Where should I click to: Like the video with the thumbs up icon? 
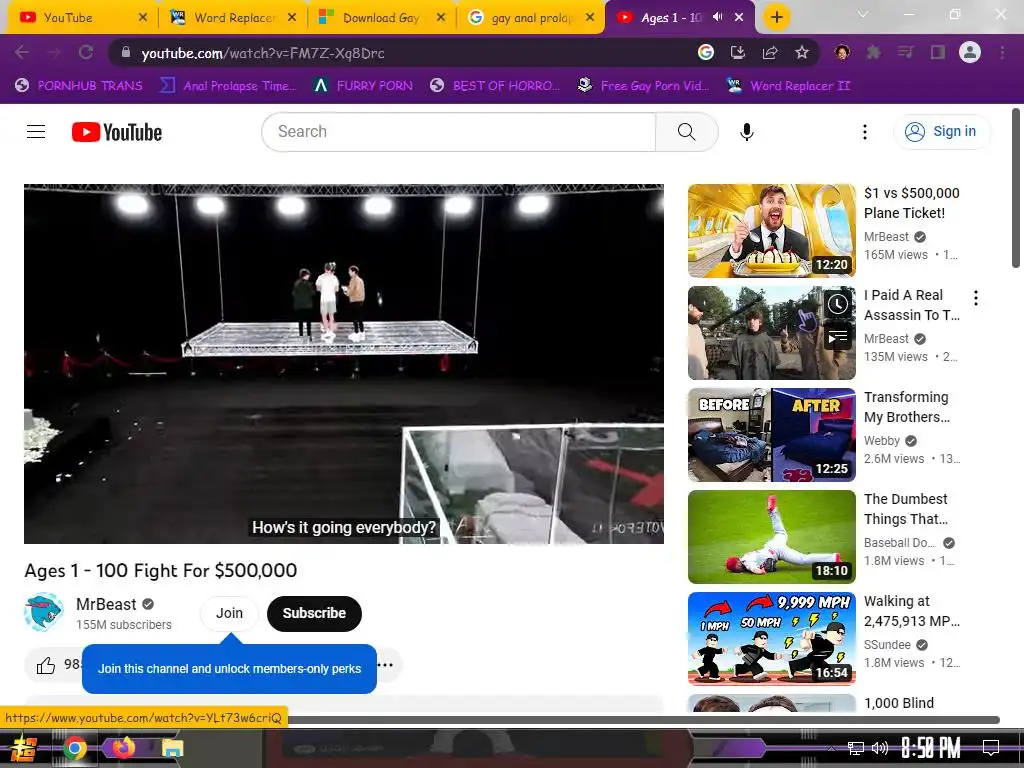[46, 665]
